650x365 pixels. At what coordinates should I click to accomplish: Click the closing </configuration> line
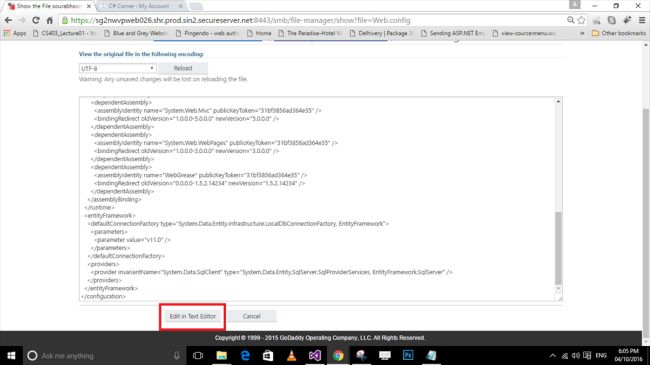point(103,296)
